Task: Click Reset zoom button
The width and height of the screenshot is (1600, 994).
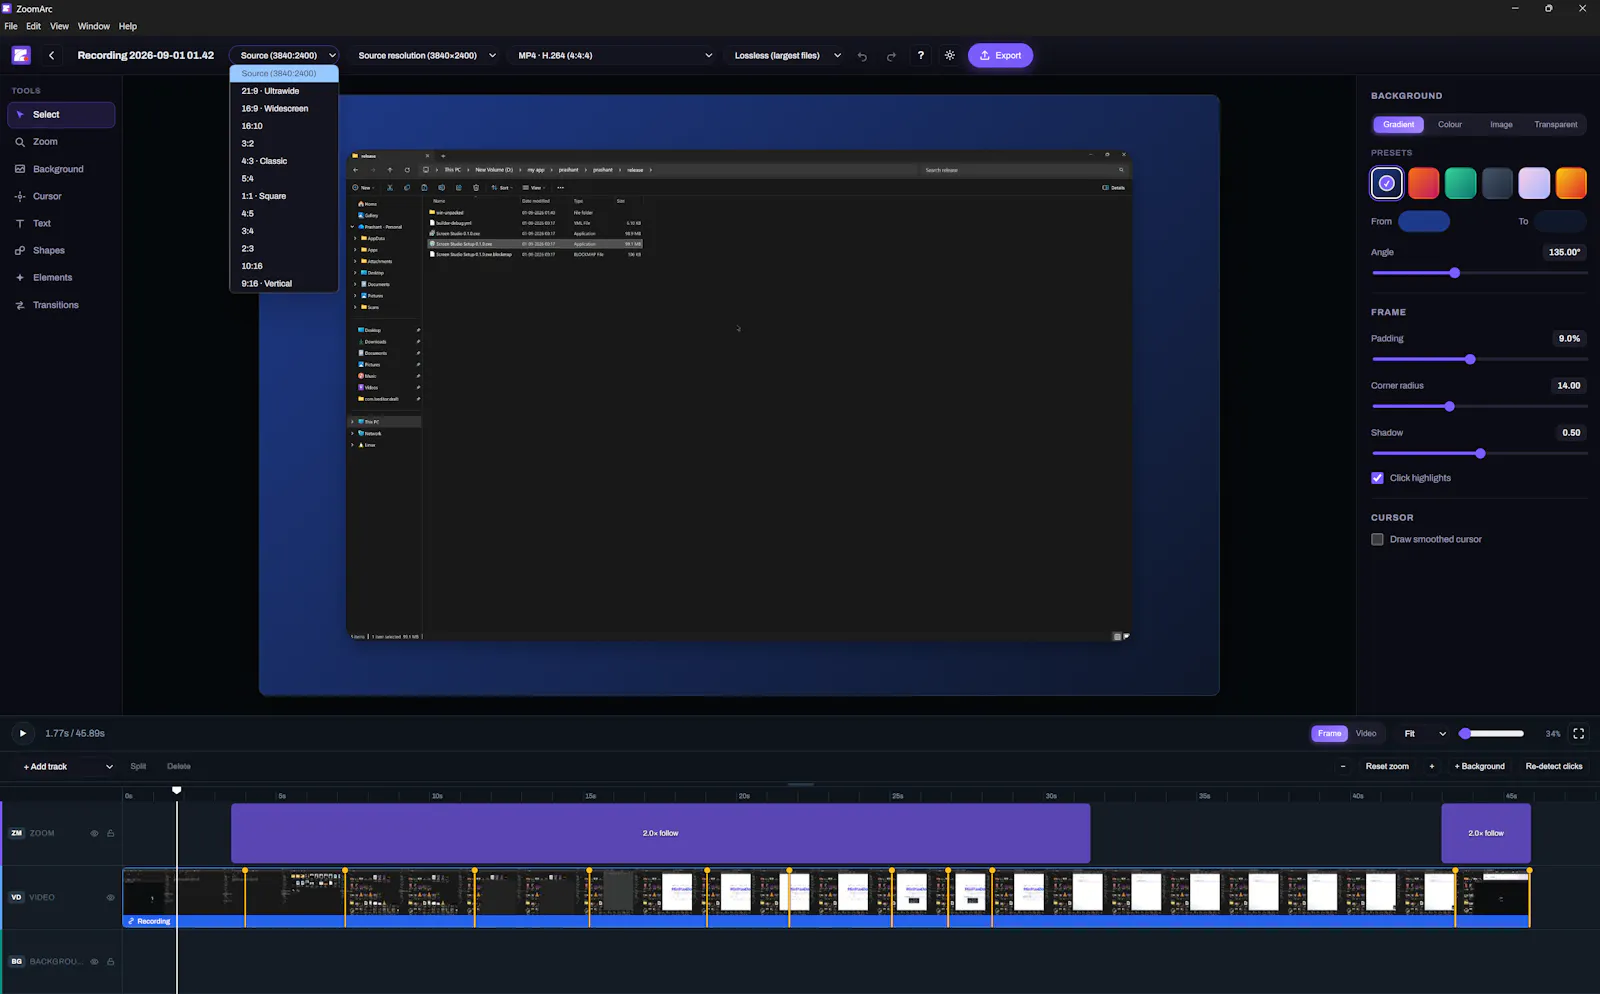Action: 1387,767
